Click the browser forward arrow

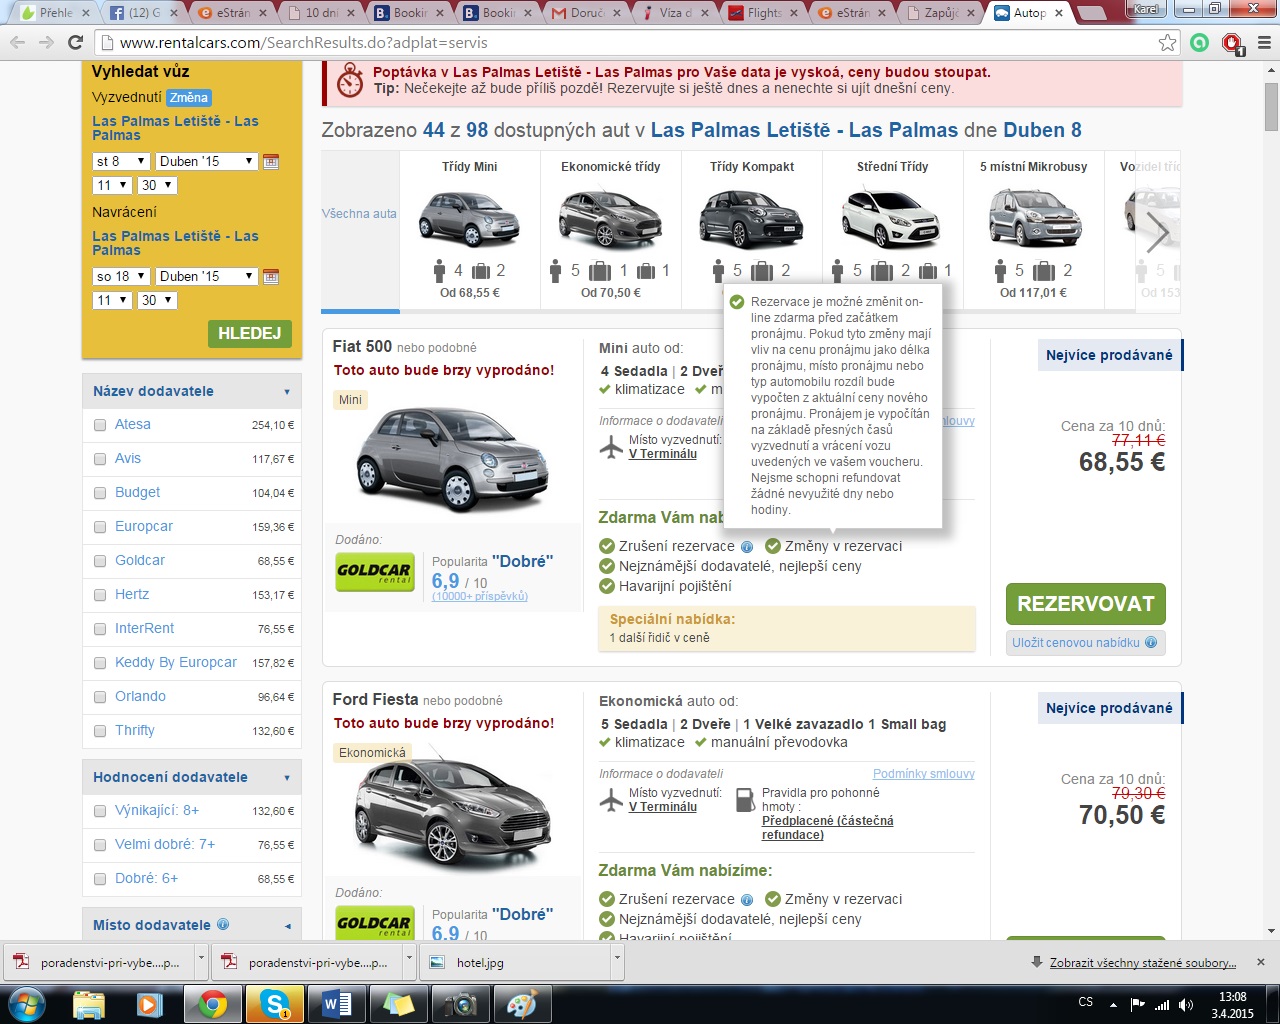click(46, 43)
